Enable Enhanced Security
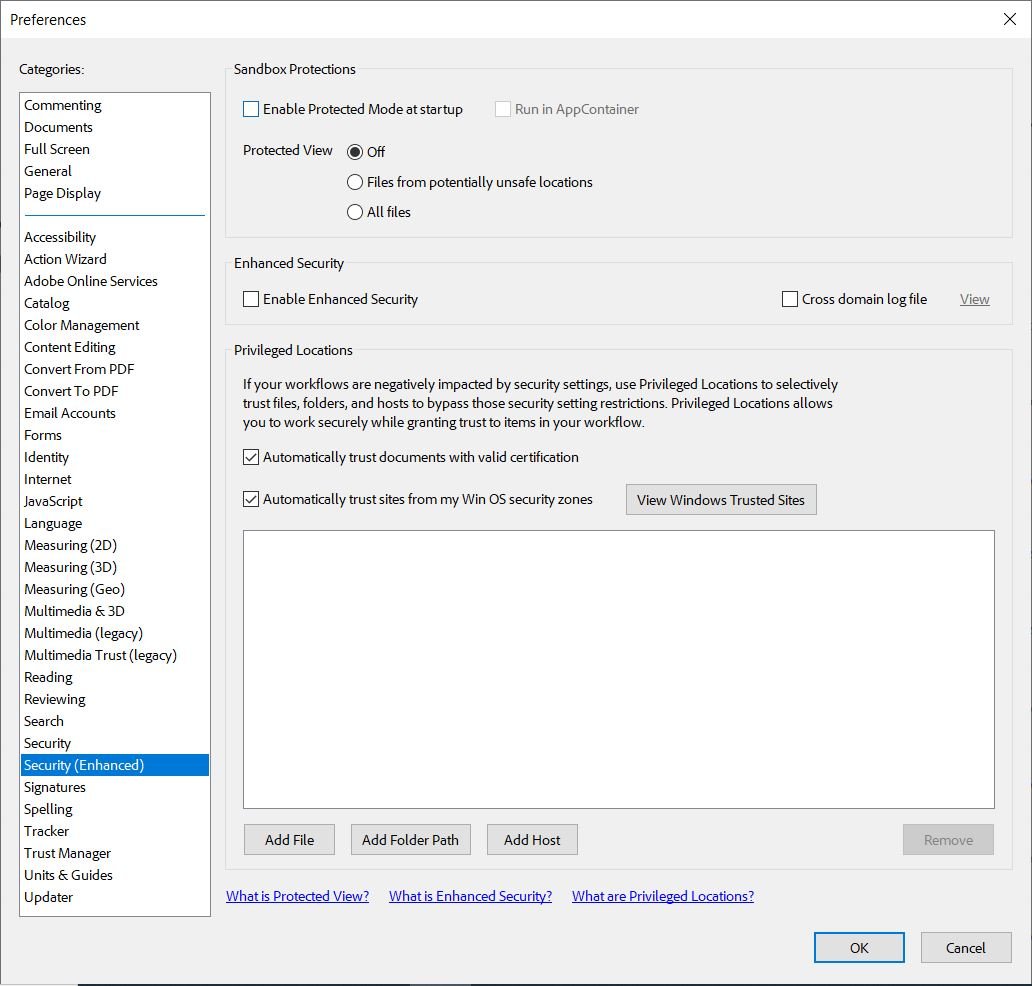Image resolution: width=1032 pixels, height=986 pixels. (251, 298)
